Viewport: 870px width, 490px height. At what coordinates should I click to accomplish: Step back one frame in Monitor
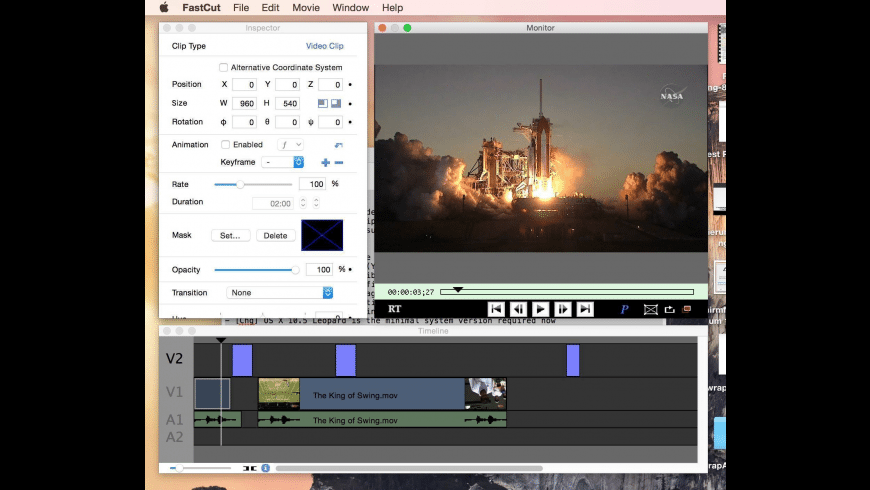[x=518, y=309]
